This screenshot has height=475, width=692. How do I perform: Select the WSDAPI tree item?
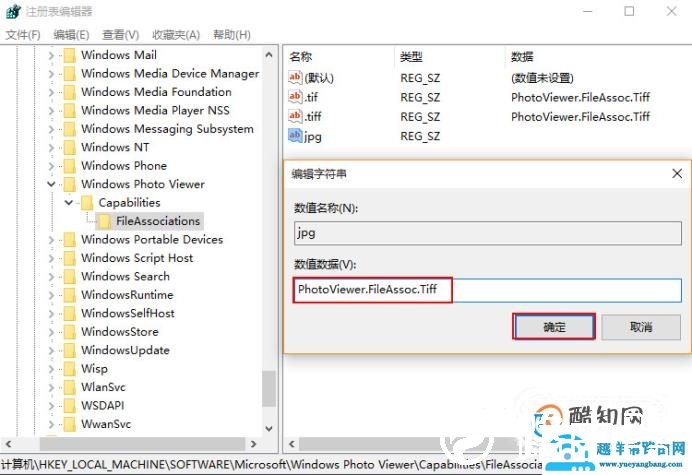103,406
